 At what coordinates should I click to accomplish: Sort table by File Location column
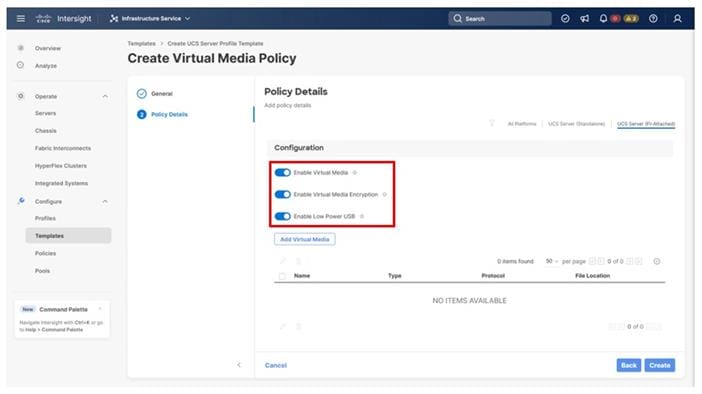[x=592, y=275]
